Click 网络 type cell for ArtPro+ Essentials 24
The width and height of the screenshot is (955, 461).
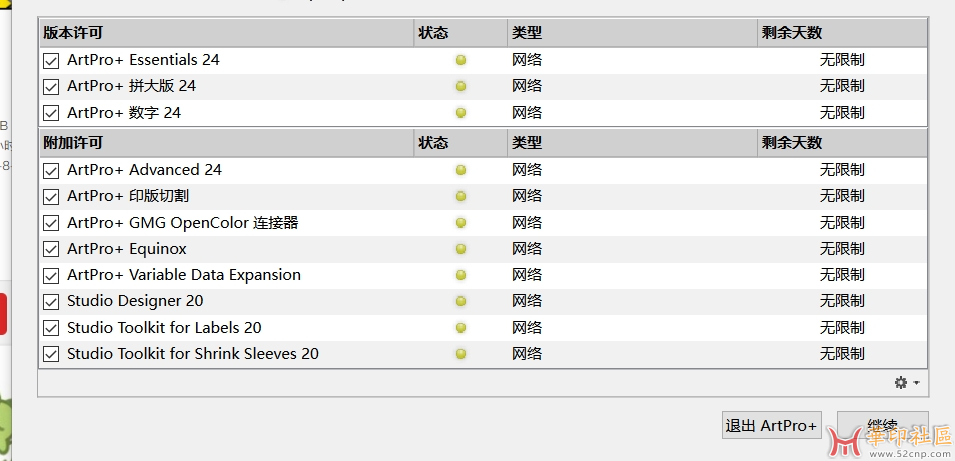(527, 60)
